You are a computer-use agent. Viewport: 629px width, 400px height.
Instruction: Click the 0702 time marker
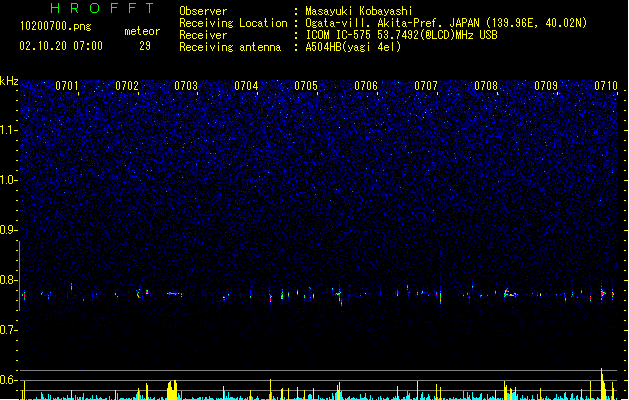(x=127, y=86)
